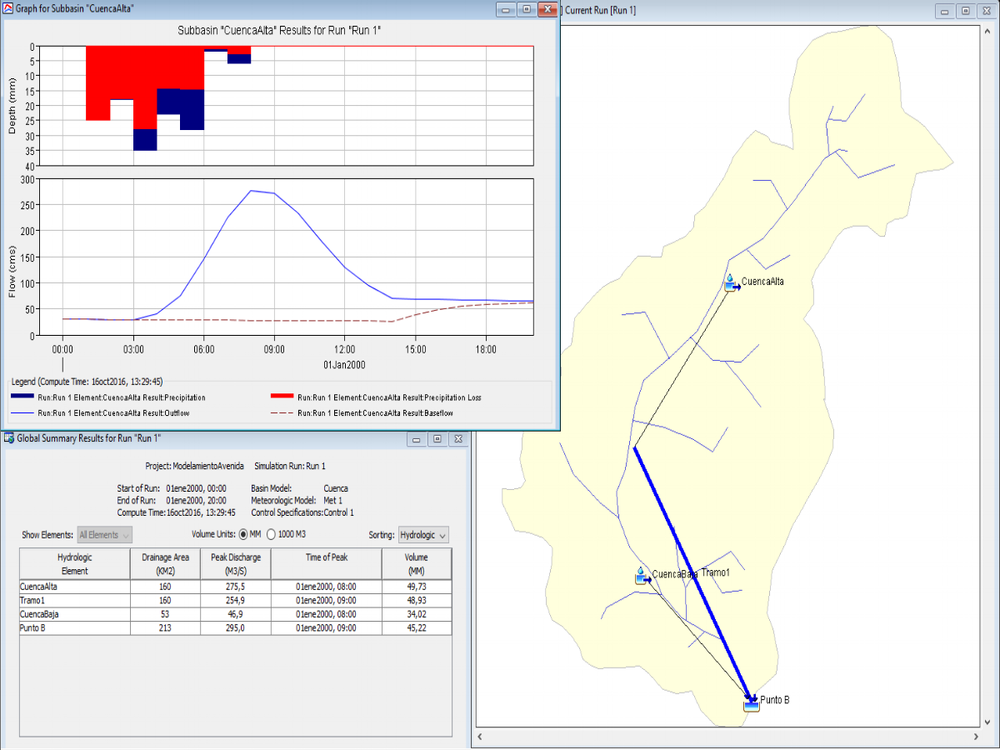The image size is (1000, 750).
Task: Click the Peak Discharge column header
Action: tap(237, 562)
